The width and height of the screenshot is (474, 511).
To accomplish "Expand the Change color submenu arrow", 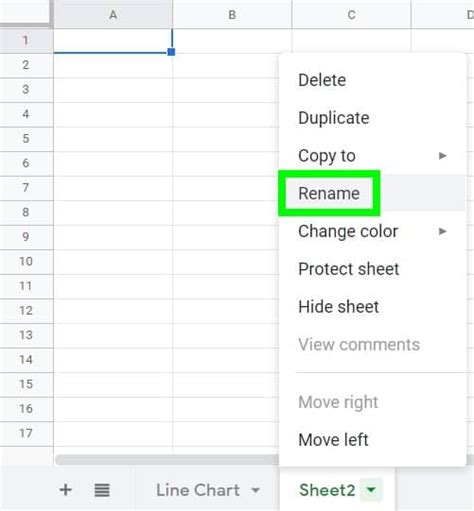I will (x=442, y=231).
